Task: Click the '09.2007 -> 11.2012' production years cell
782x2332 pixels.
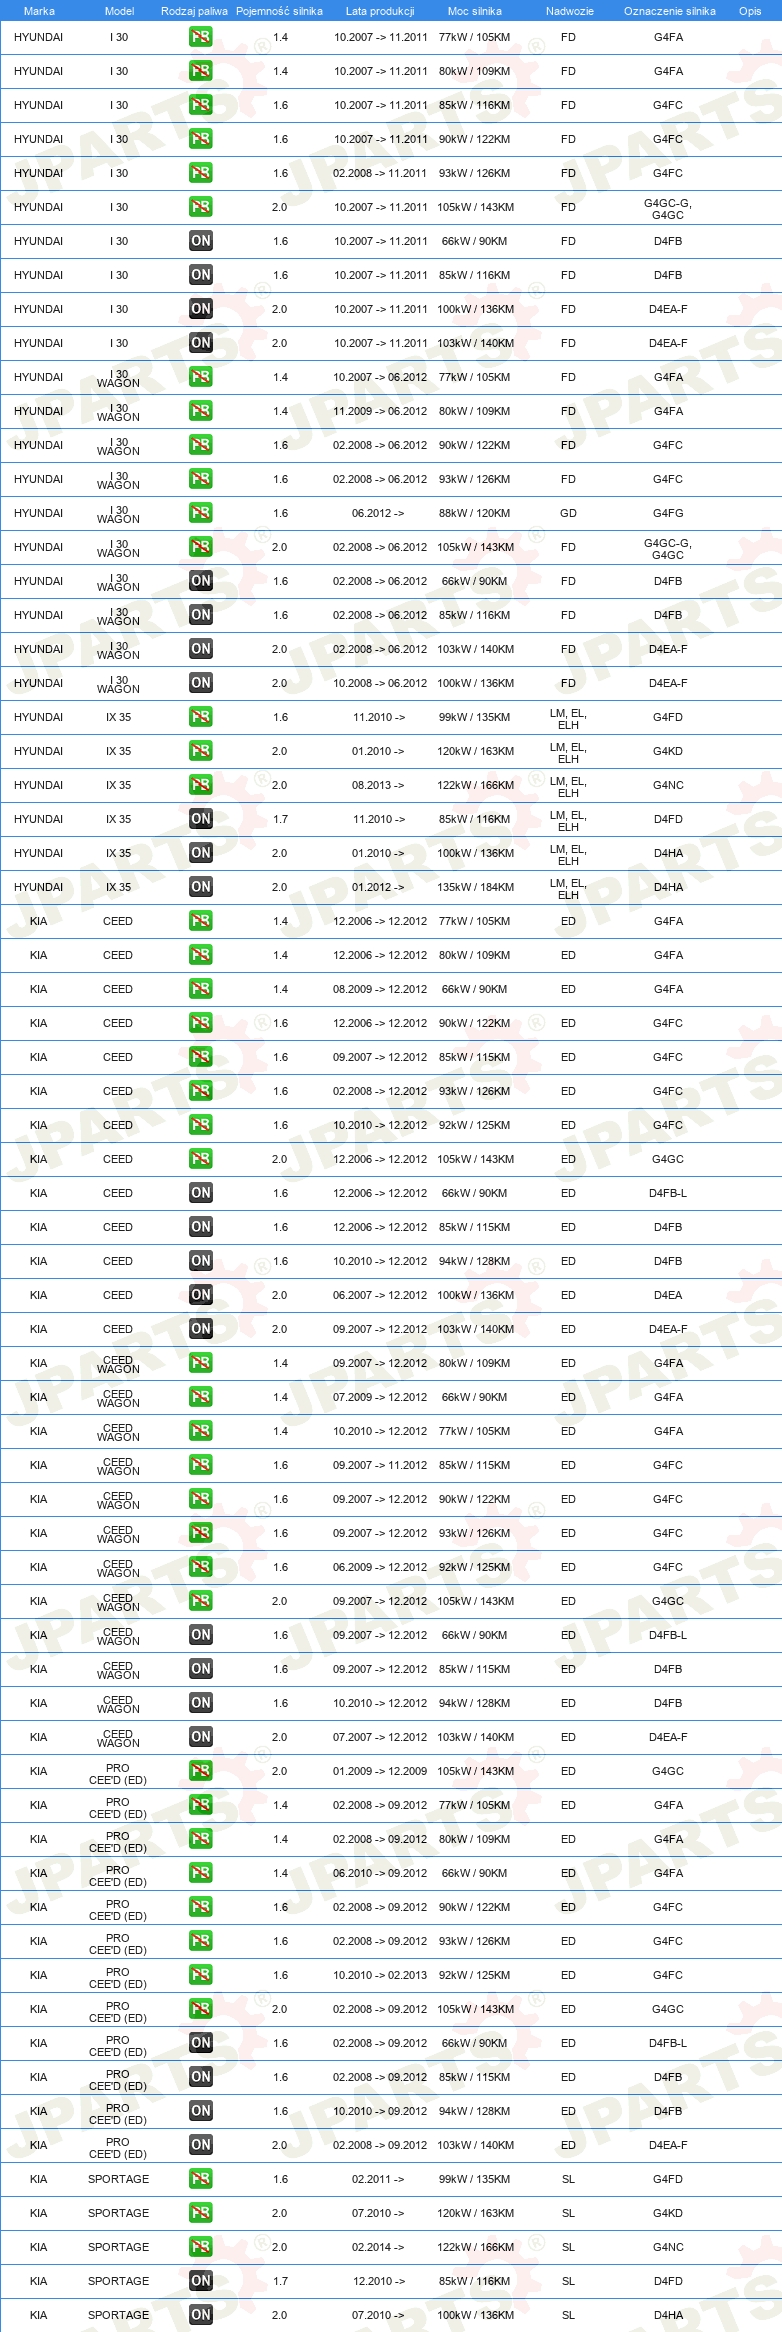Action: pos(380,1465)
